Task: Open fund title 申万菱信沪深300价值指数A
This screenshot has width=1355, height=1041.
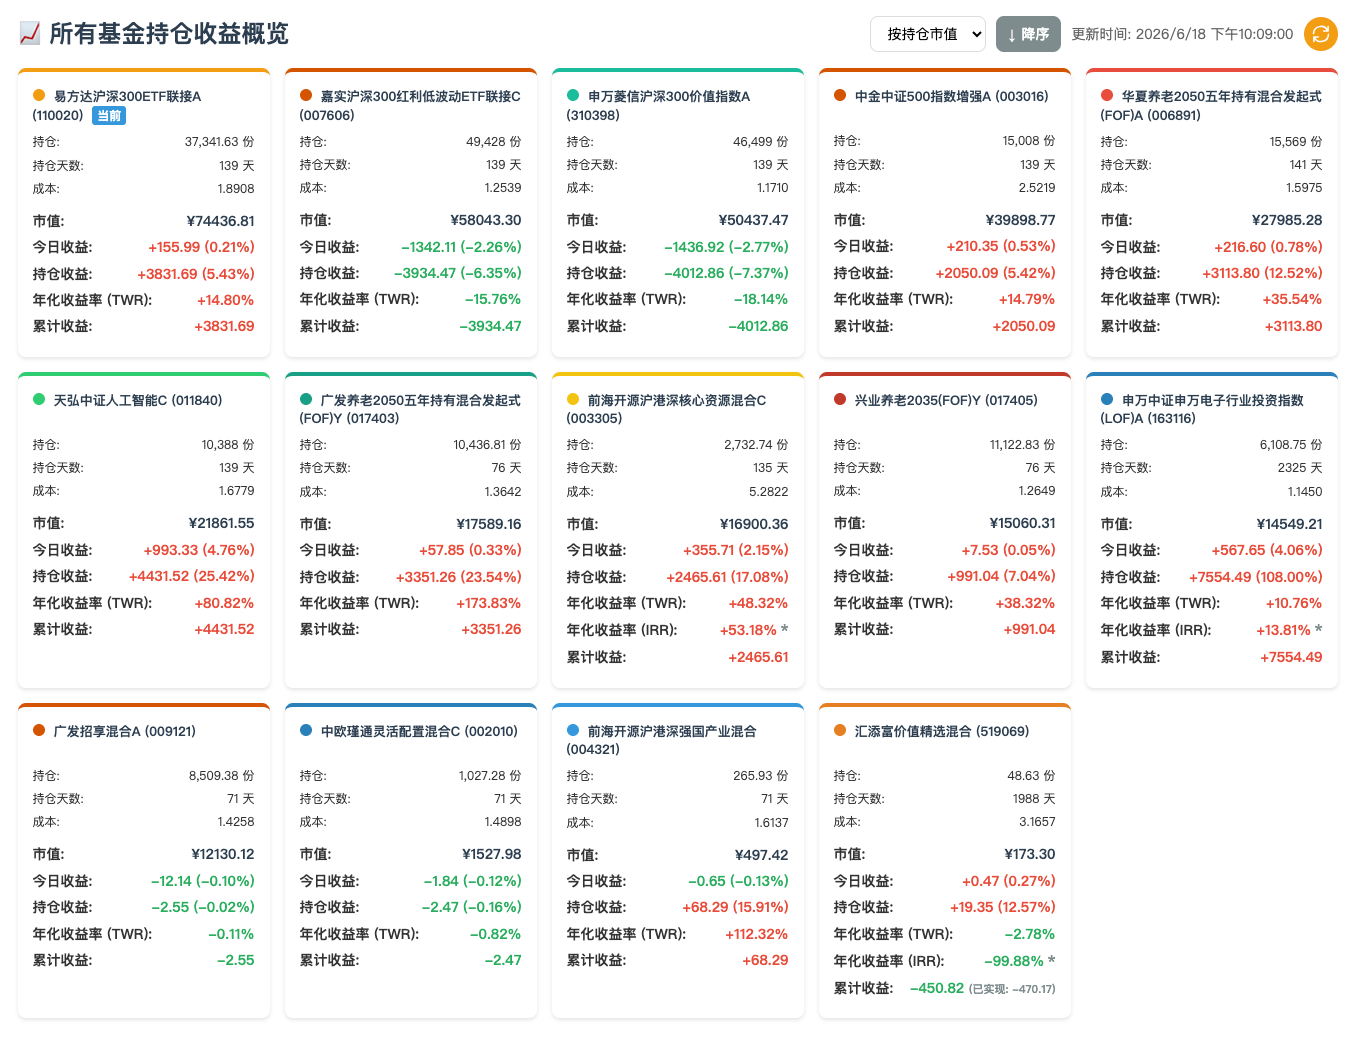Action: tap(669, 96)
